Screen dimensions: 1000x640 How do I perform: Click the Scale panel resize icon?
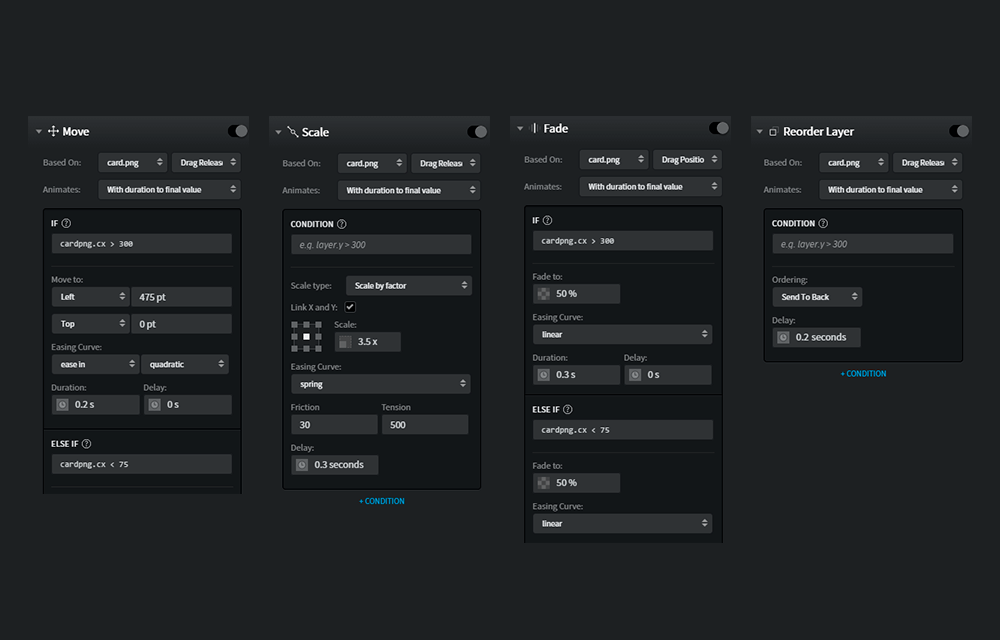pyautogui.click(x=293, y=132)
